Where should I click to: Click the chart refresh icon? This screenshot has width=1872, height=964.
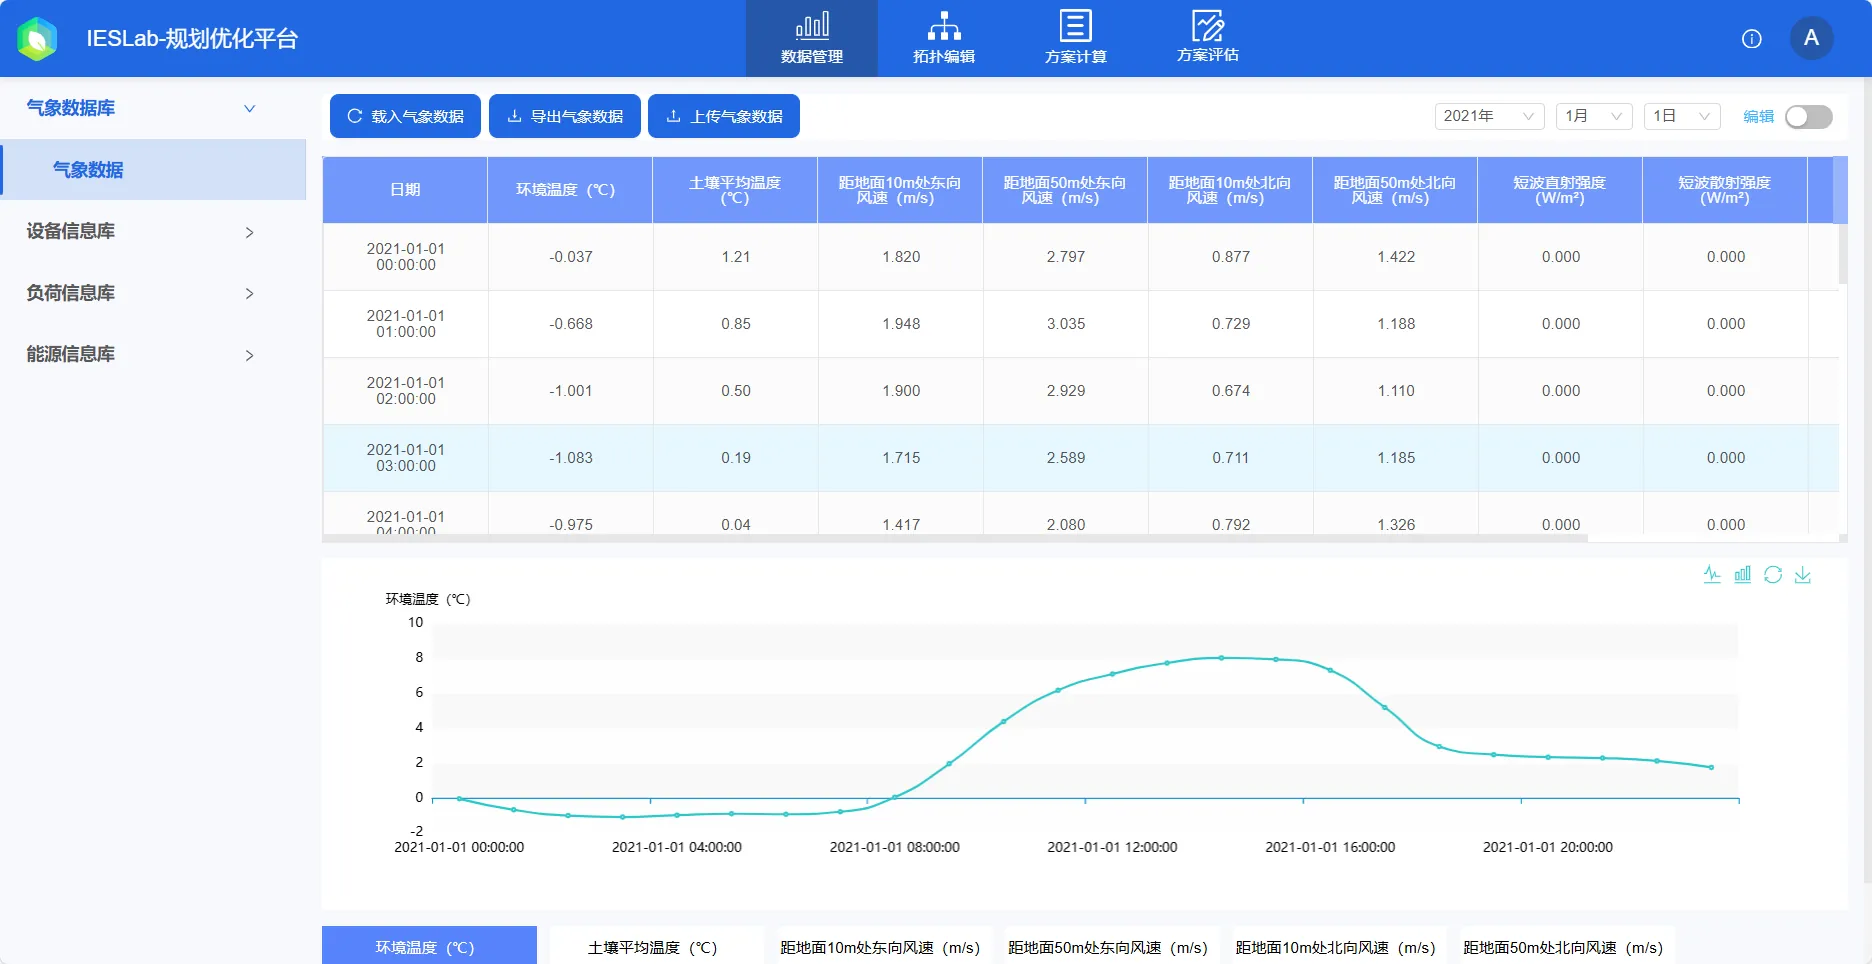pyautogui.click(x=1773, y=574)
